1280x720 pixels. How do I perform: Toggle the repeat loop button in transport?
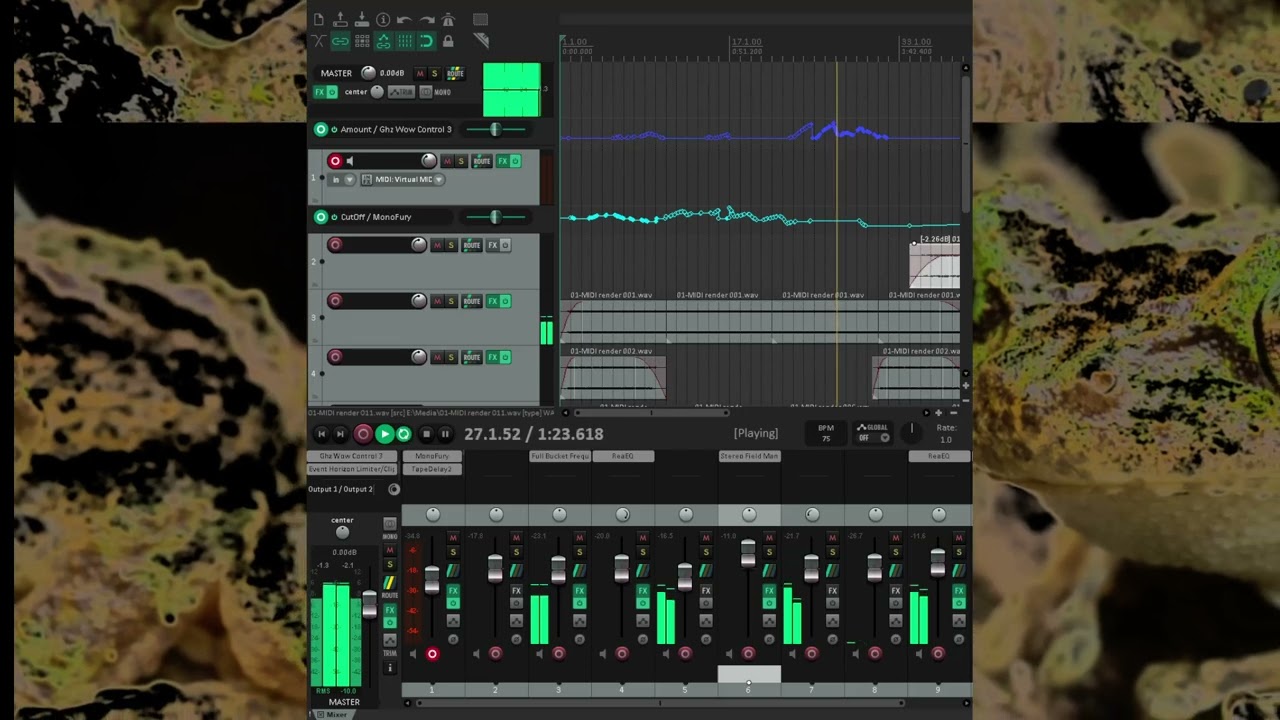pos(403,434)
